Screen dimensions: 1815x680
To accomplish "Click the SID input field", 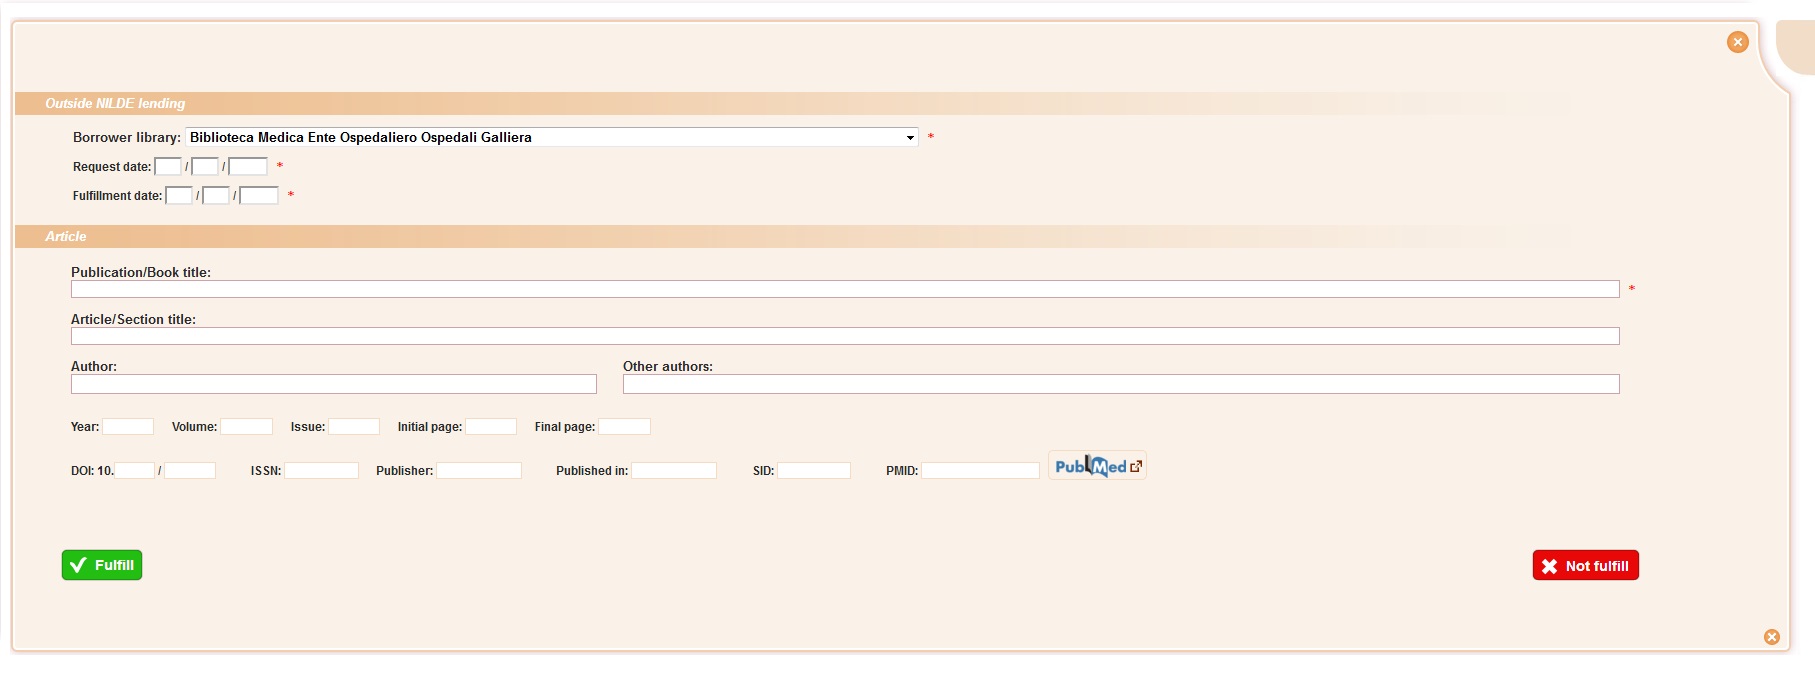I will pos(814,471).
